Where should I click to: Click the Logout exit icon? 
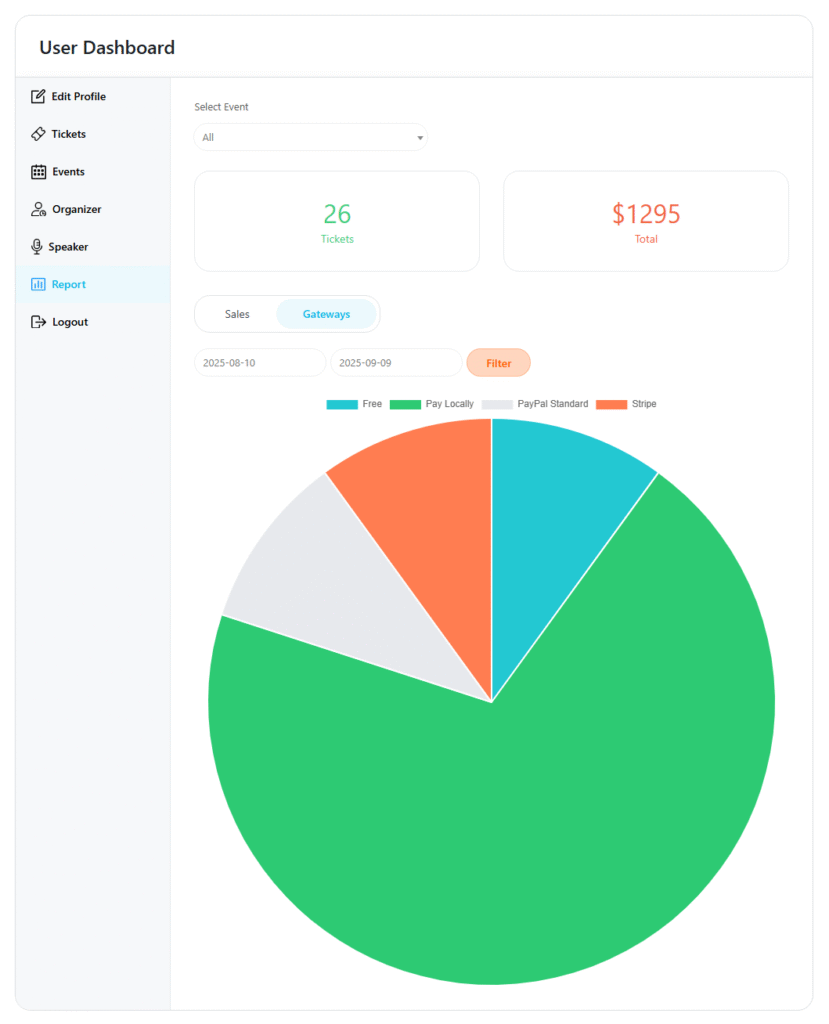click(x=37, y=321)
